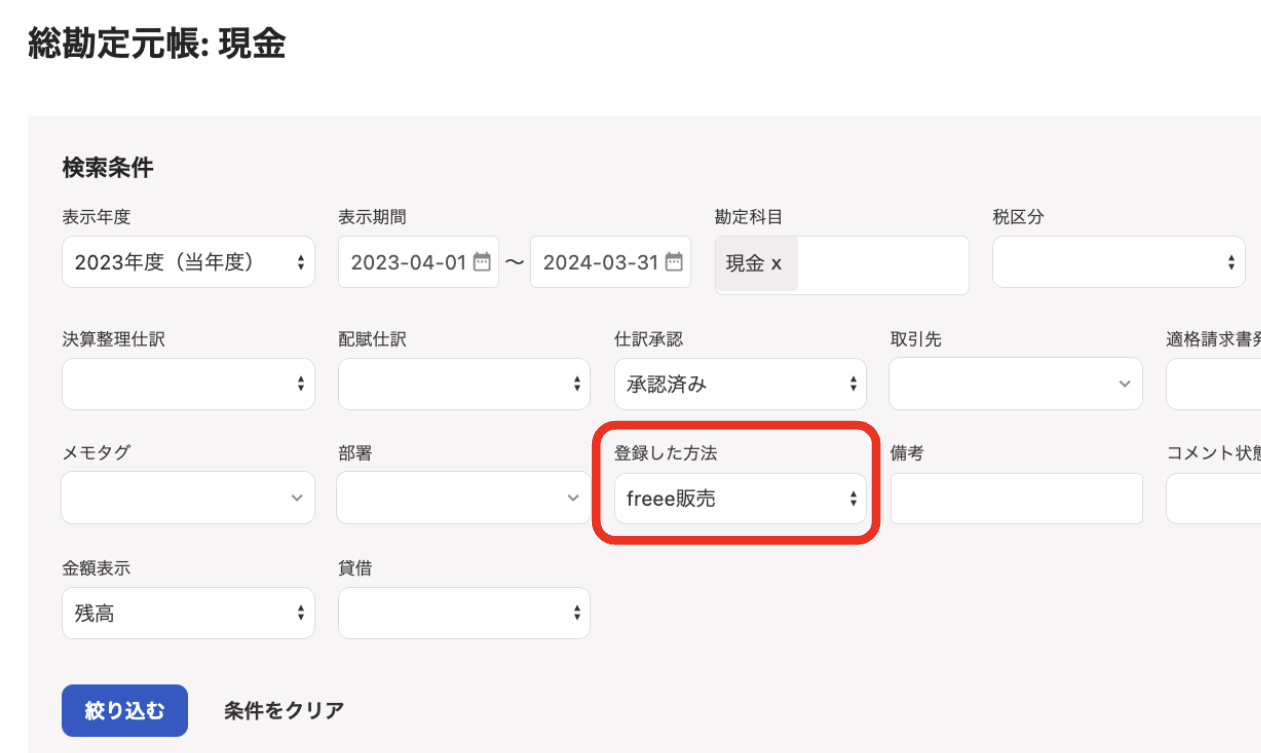Click the end date field 2024-03-31

pyautogui.click(x=610, y=262)
